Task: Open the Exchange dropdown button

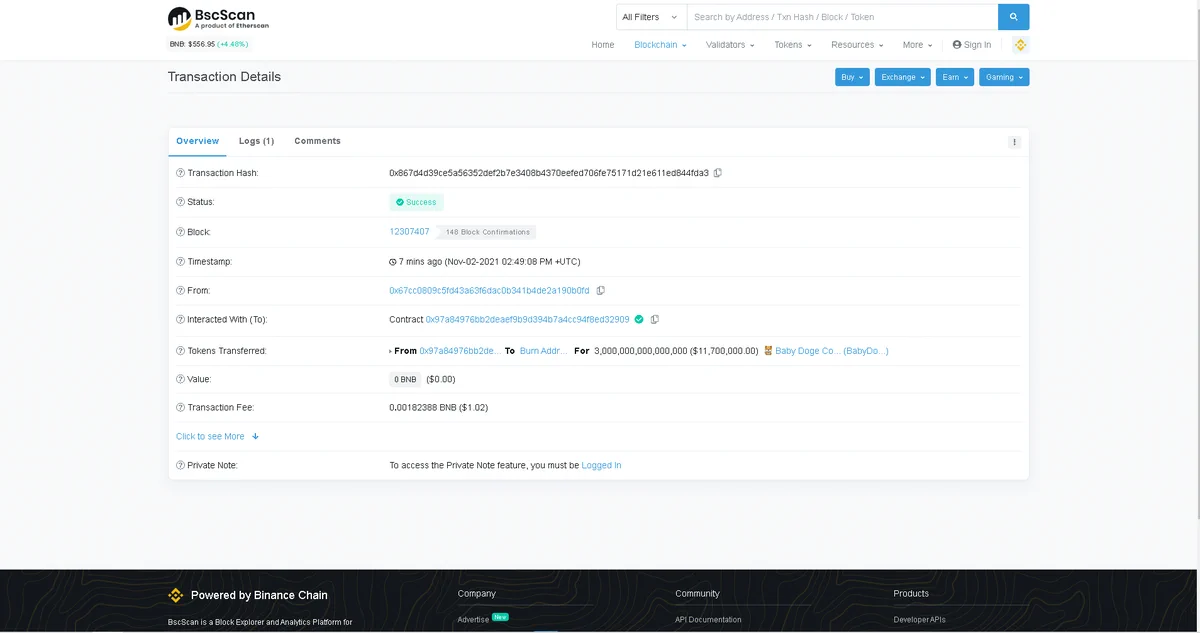Action: [x=903, y=77]
